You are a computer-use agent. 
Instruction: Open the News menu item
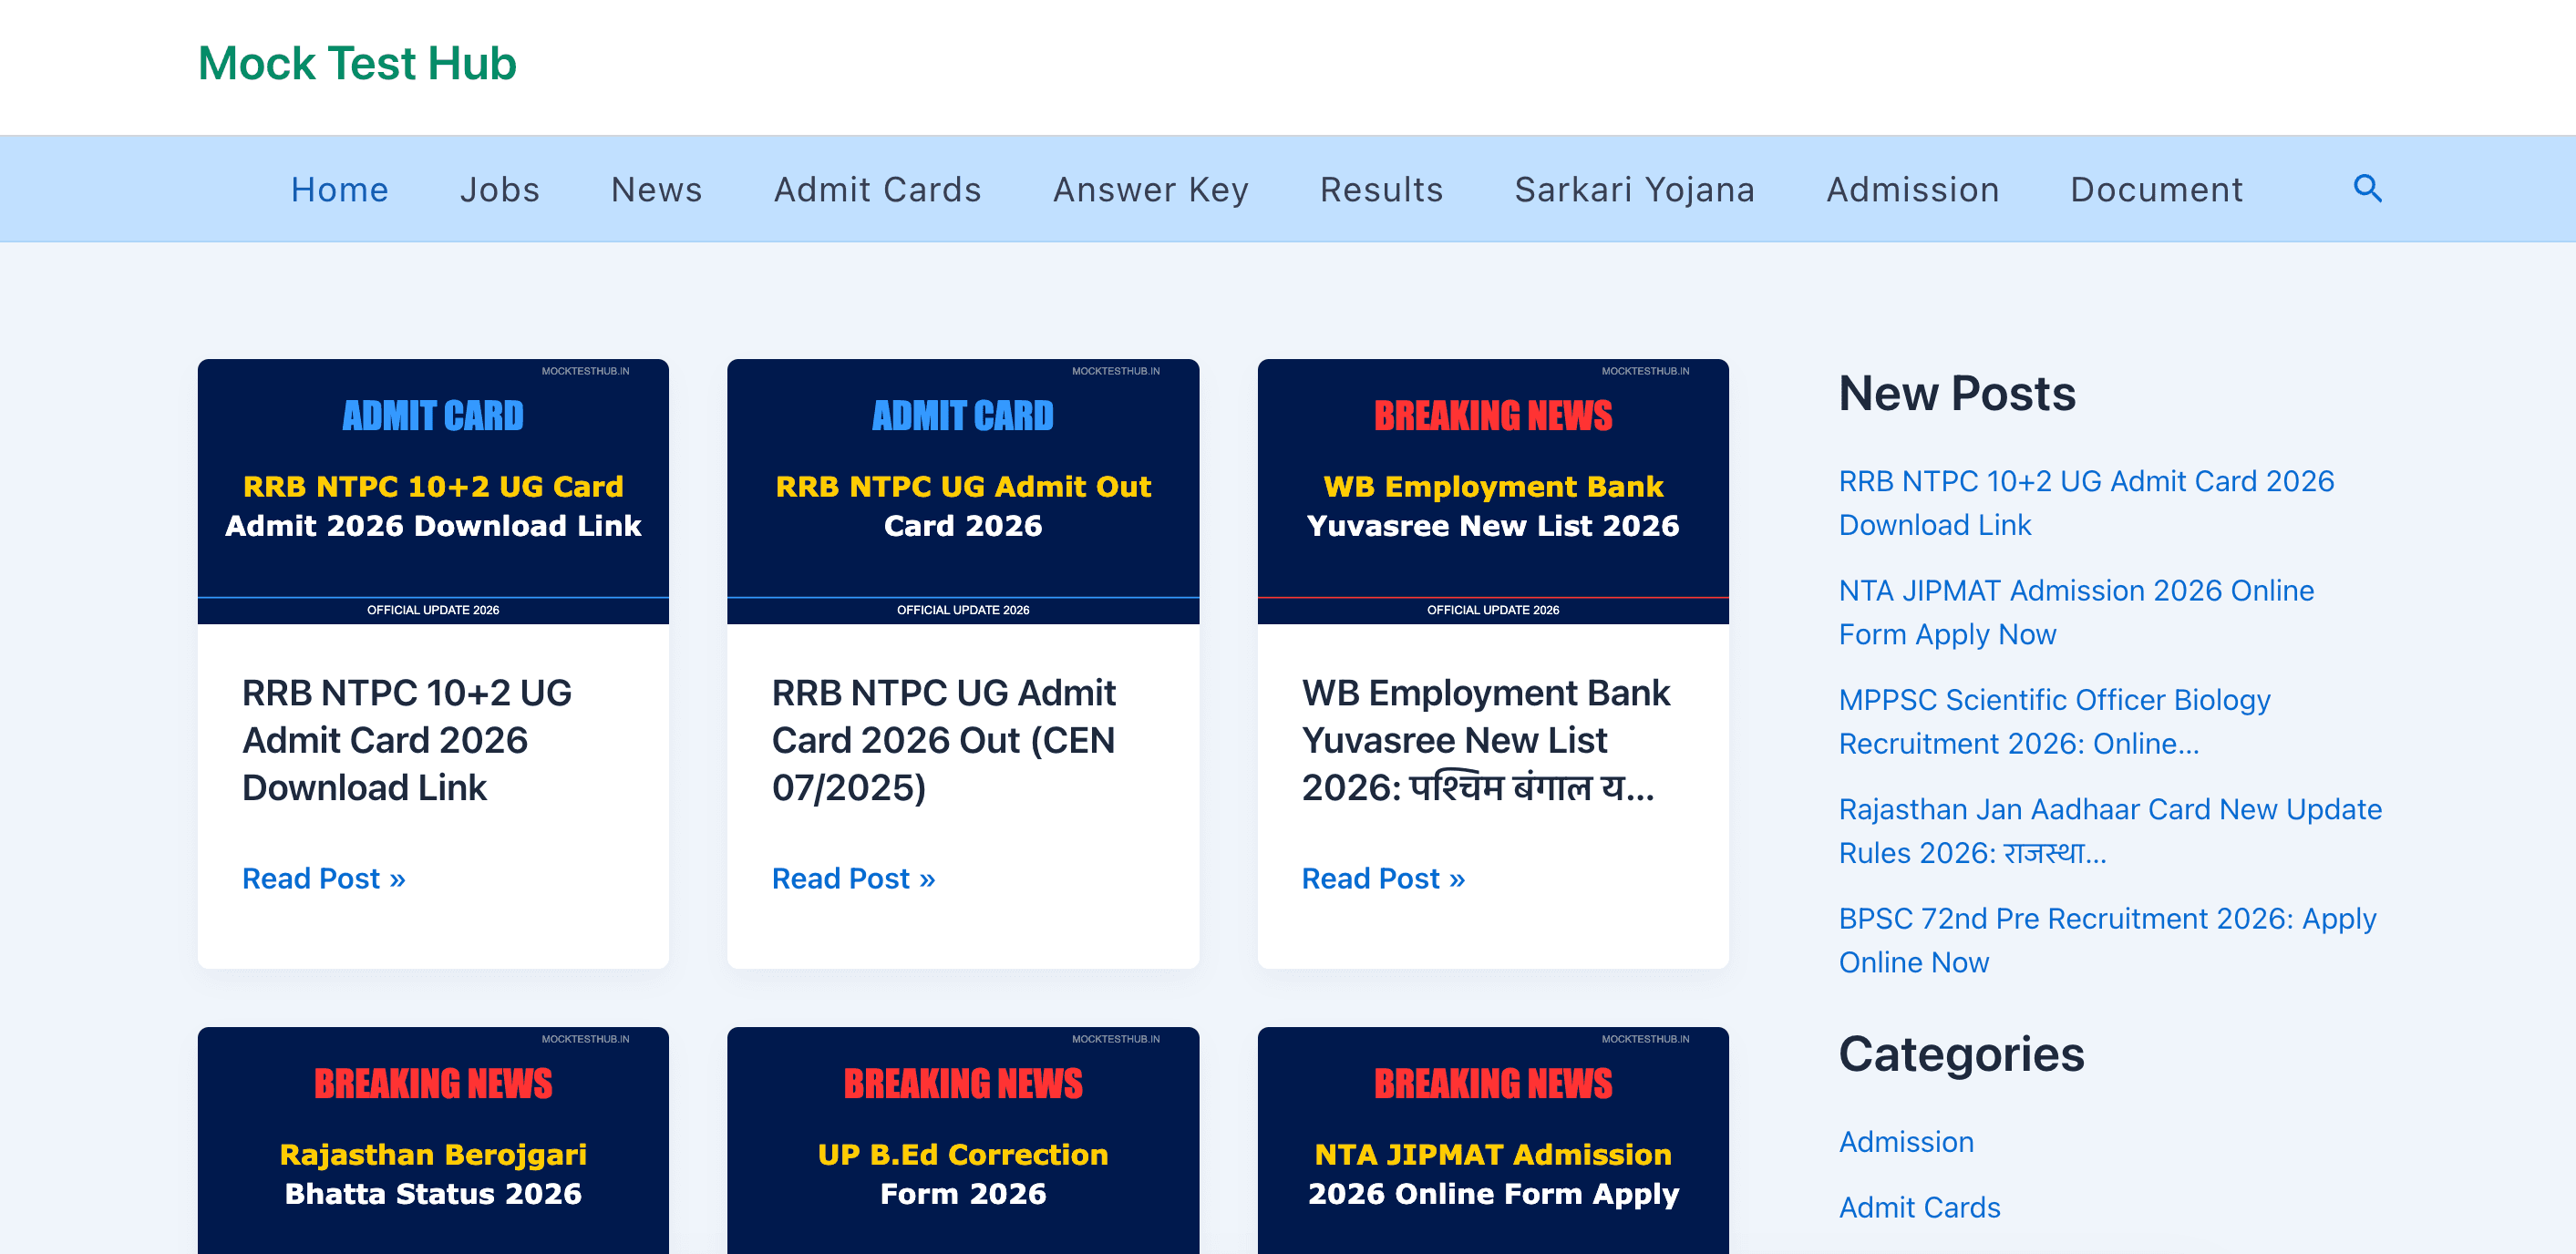(x=656, y=189)
